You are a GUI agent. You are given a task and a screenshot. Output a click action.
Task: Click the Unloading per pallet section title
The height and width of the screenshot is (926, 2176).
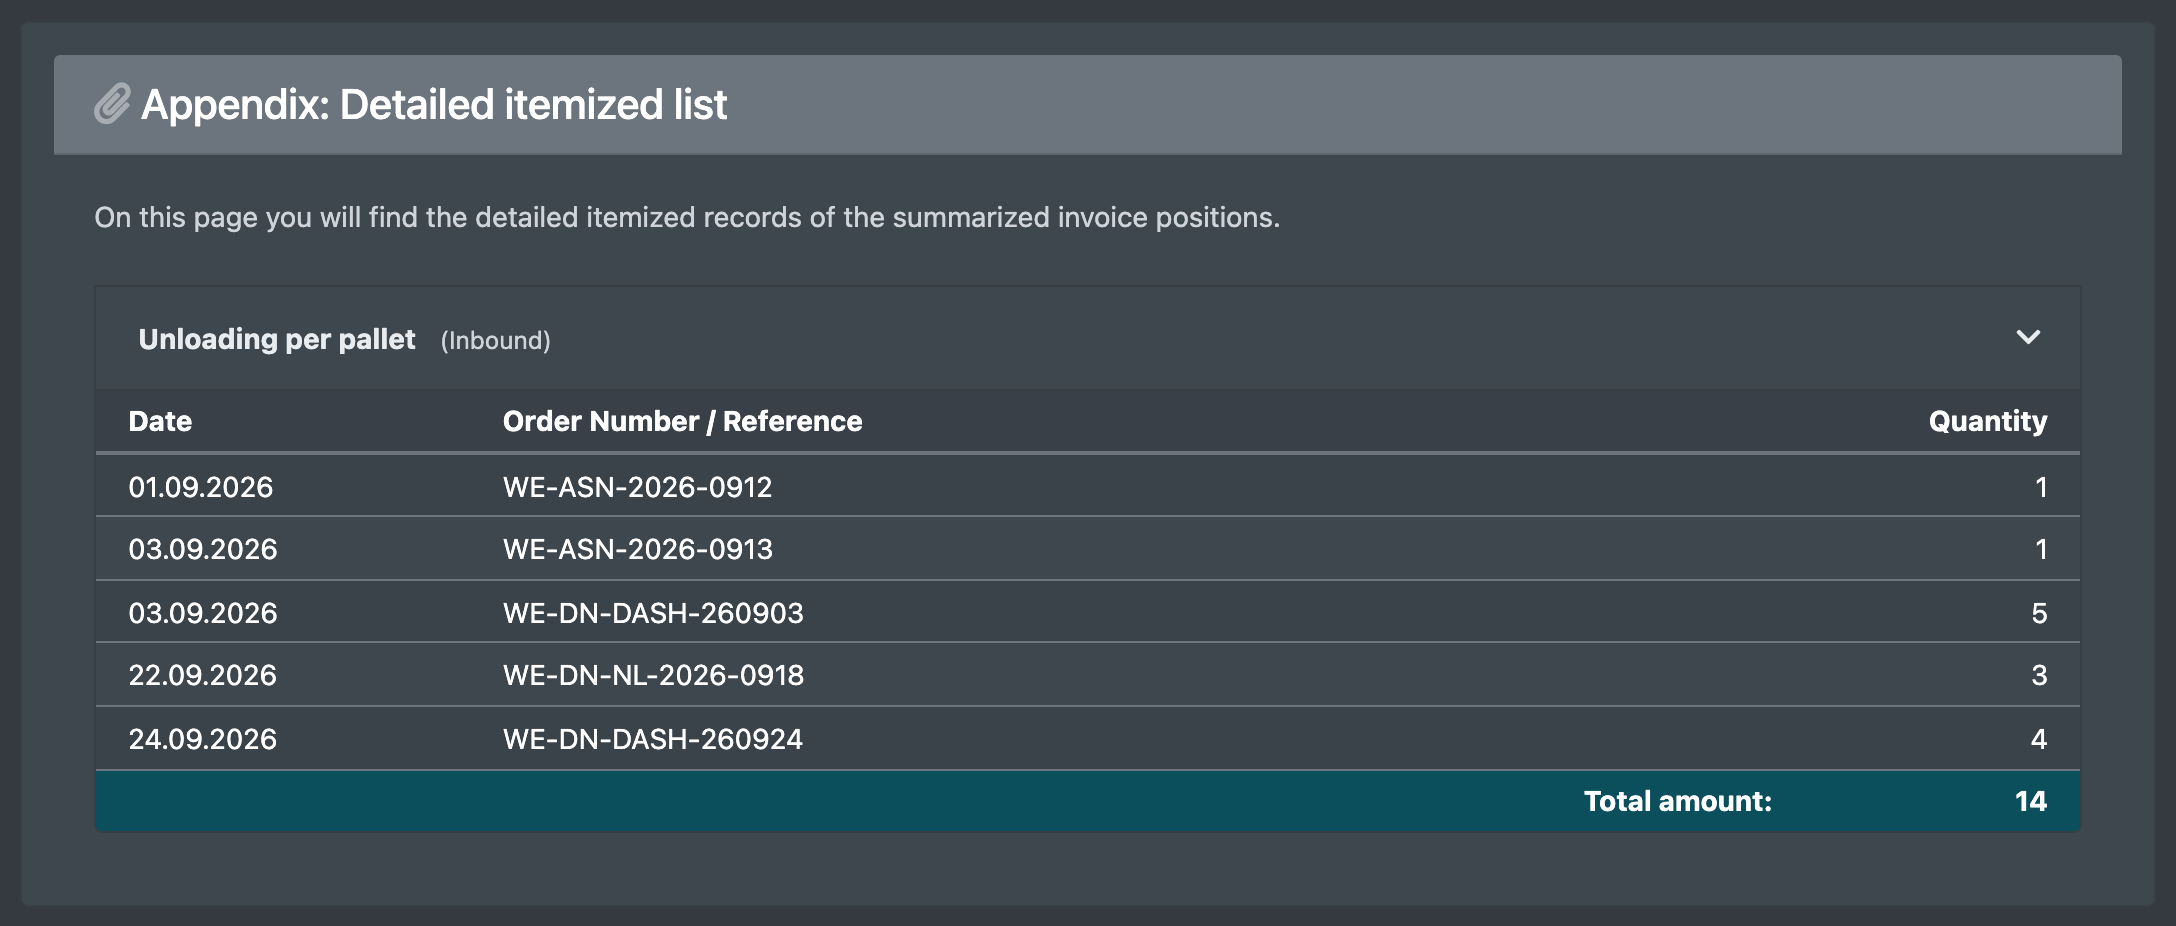277,340
